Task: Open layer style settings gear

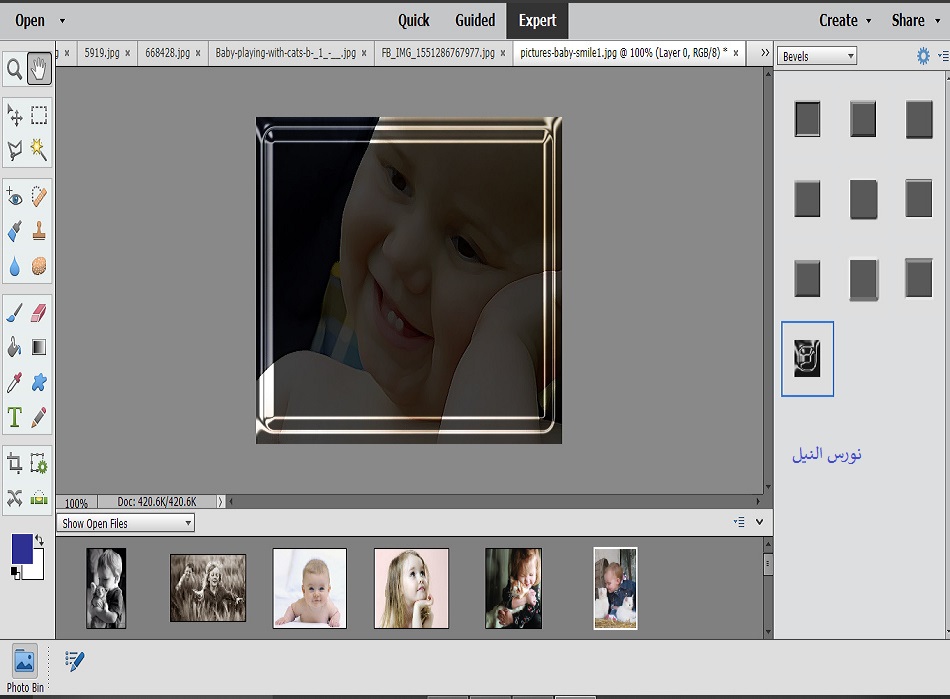Action: coord(923,56)
